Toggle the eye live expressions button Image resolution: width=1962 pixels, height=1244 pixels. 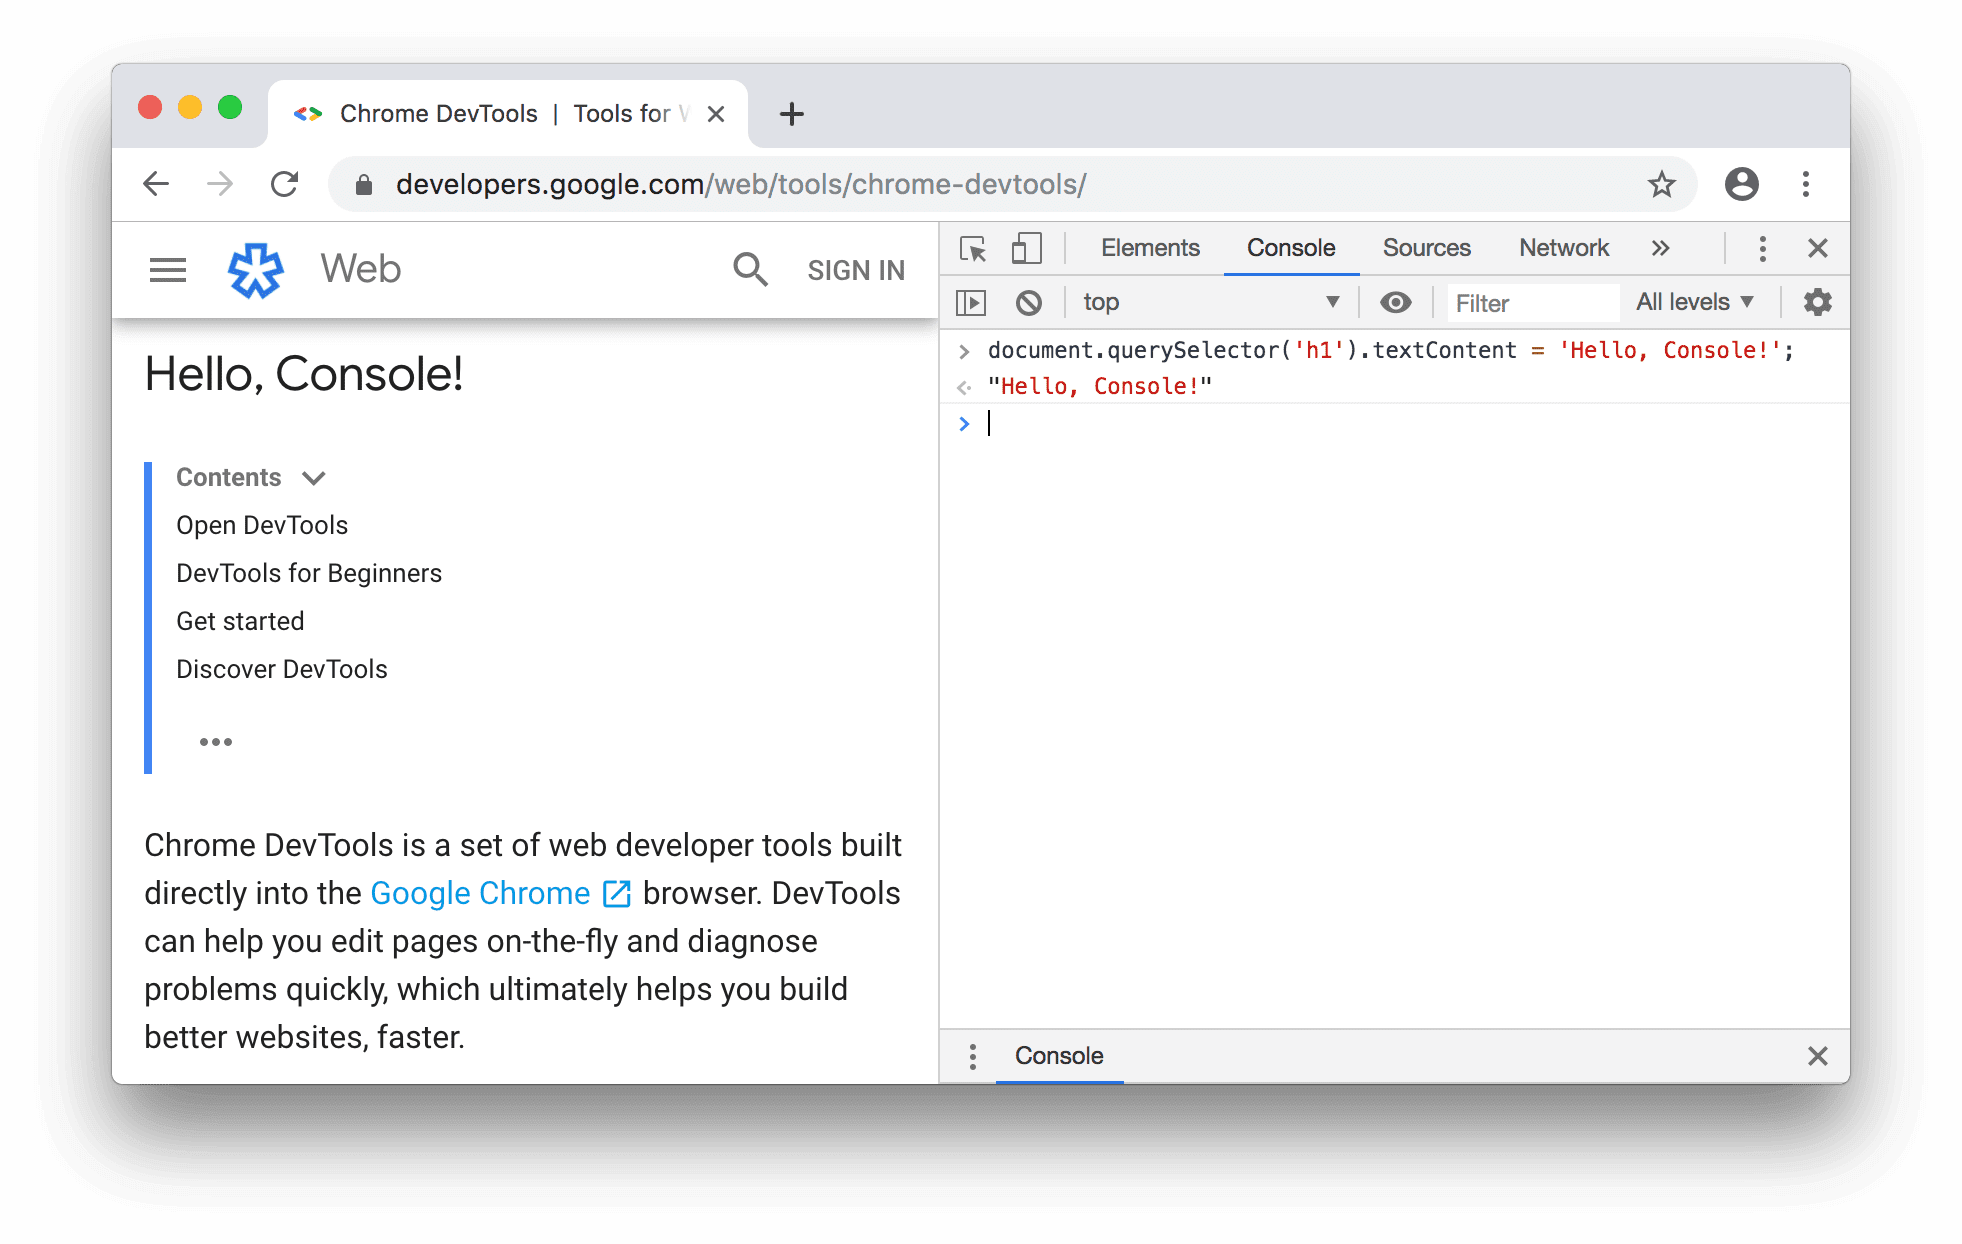pyautogui.click(x=1396, y=302)
